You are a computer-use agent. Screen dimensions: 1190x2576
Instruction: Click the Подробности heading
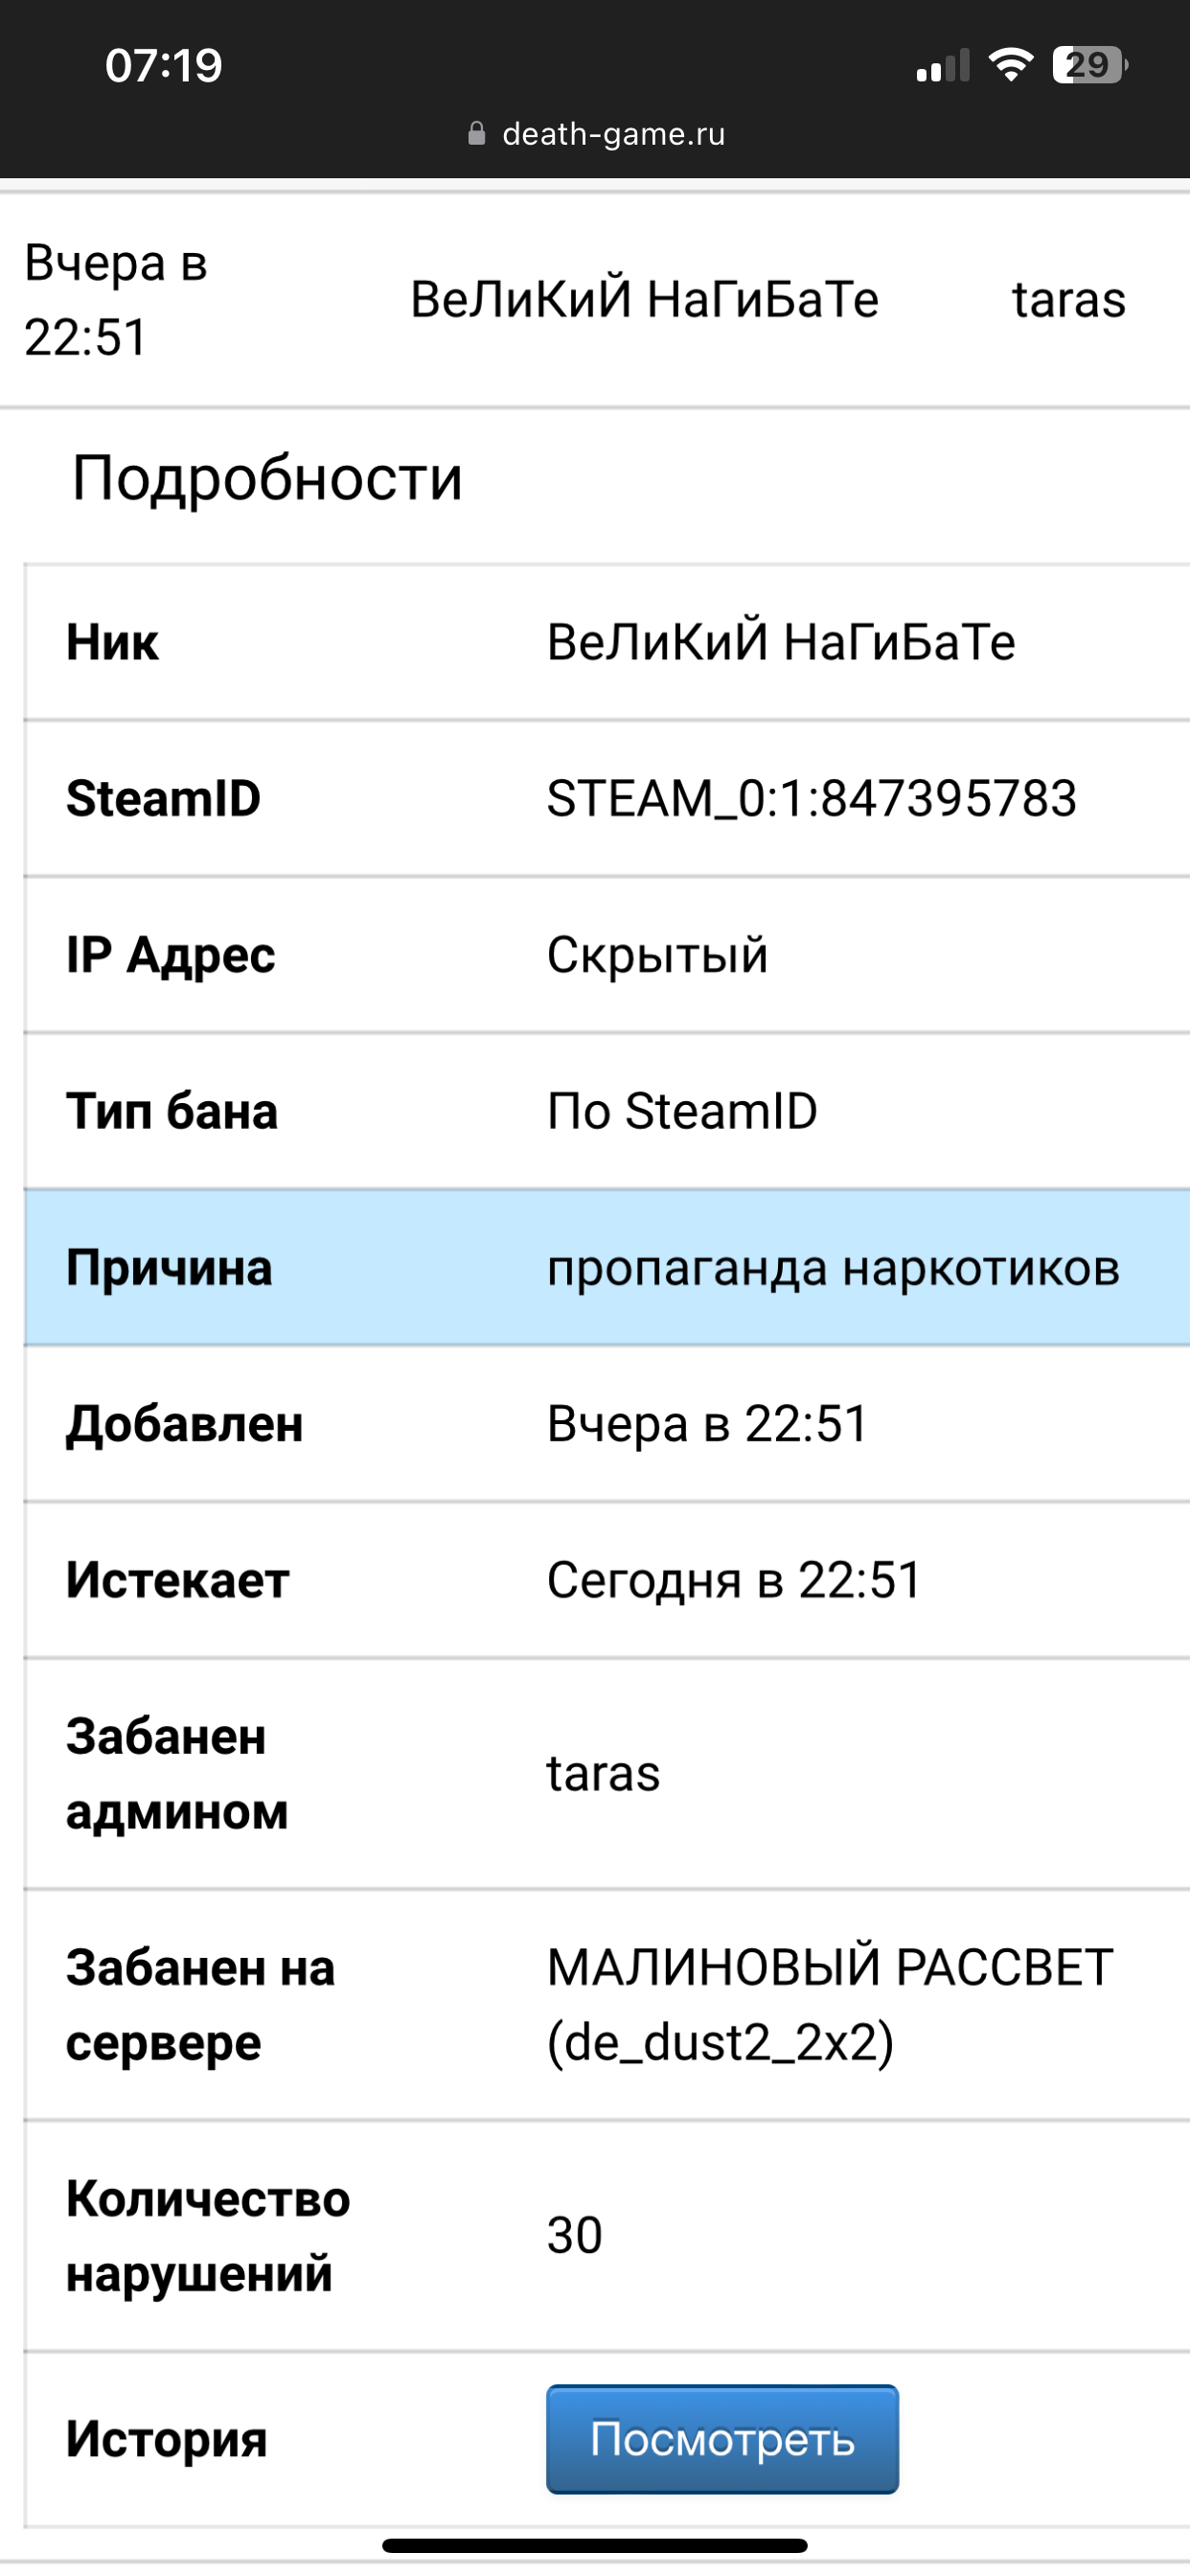267,477
